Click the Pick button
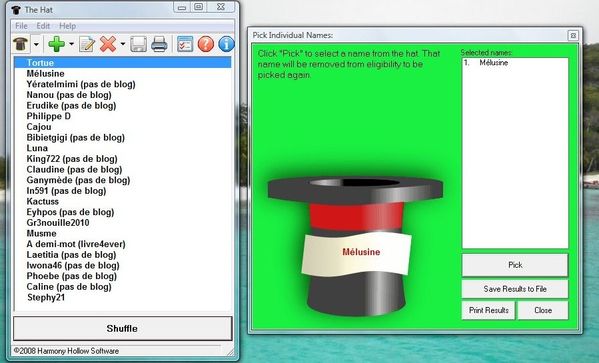 click(x=515, y=265)
